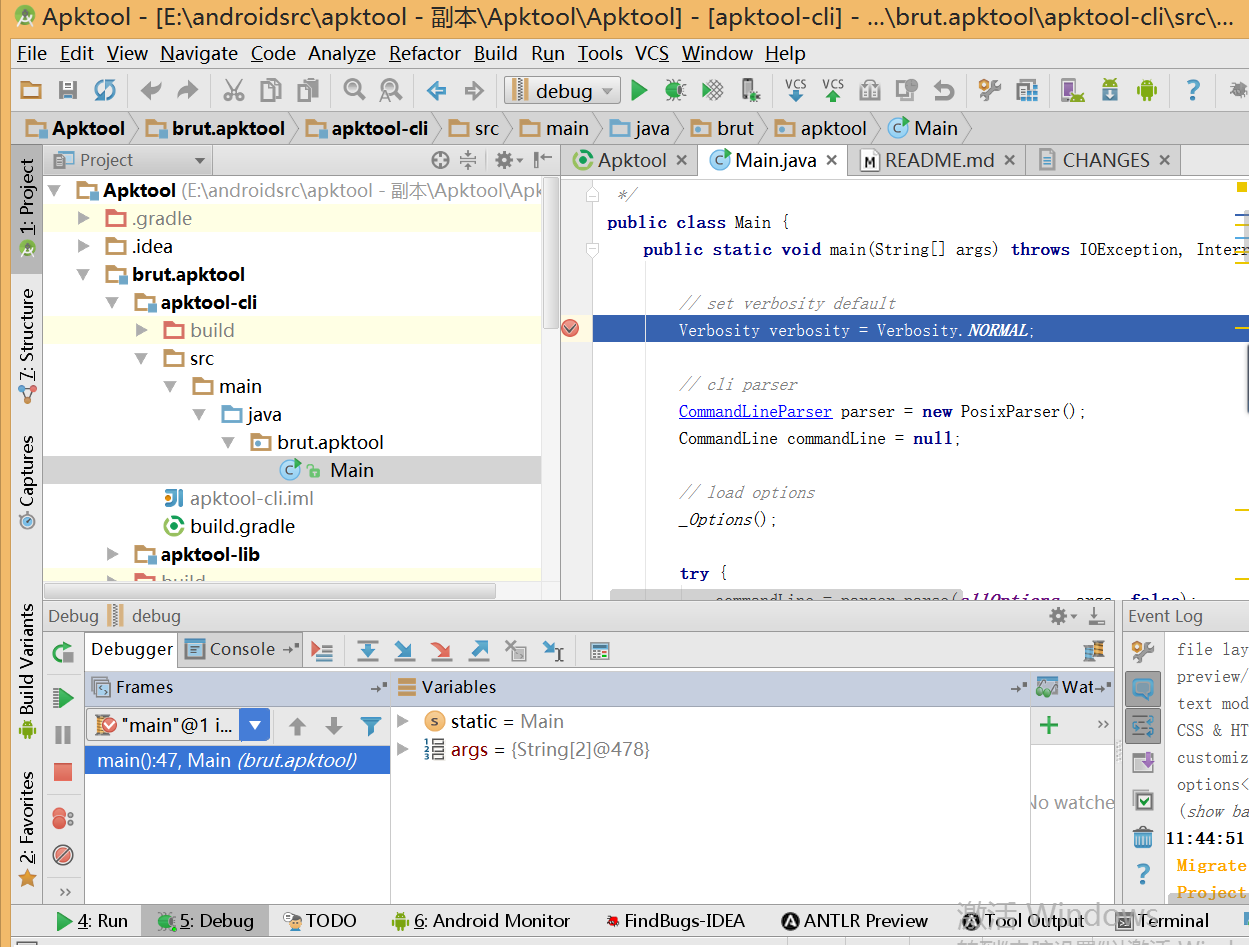Click Evaluate Expression calculator icon
The height and width of the screenshot is (947, 1249).
pyautogui.click(x=600, y=651)
